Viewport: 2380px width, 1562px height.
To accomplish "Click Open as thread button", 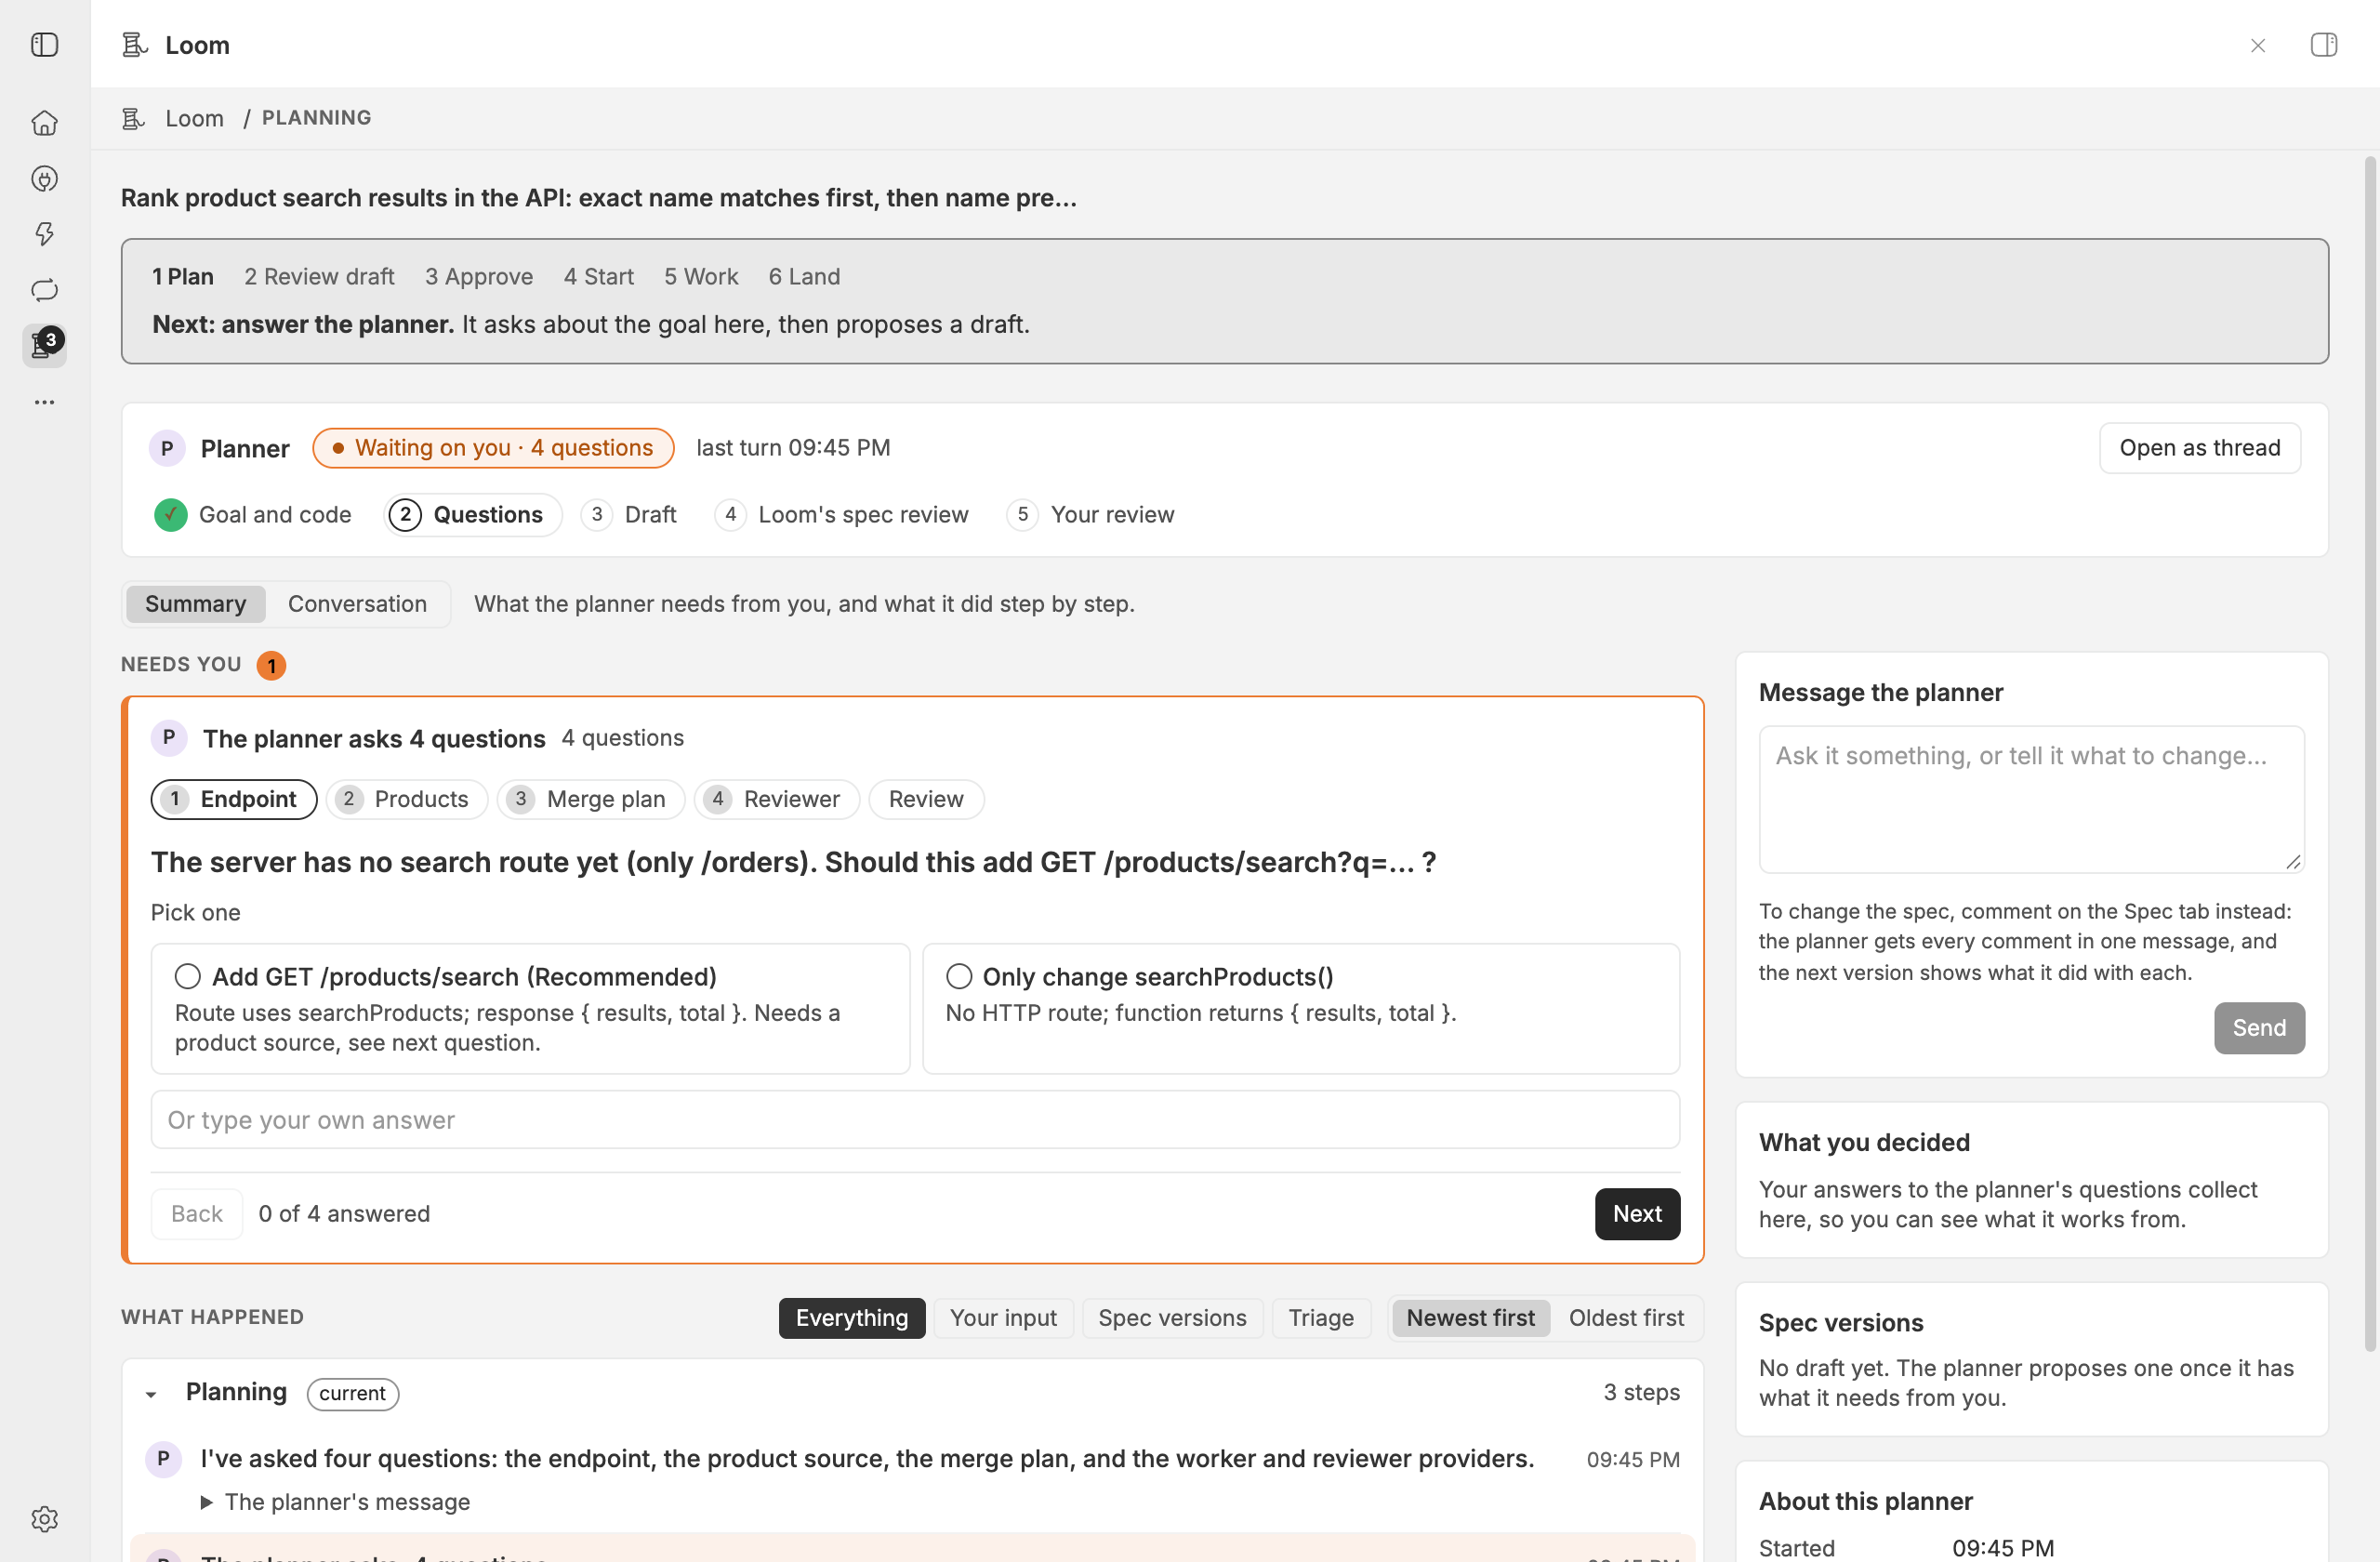I will pyautogui.click(x=2199, y=448).
